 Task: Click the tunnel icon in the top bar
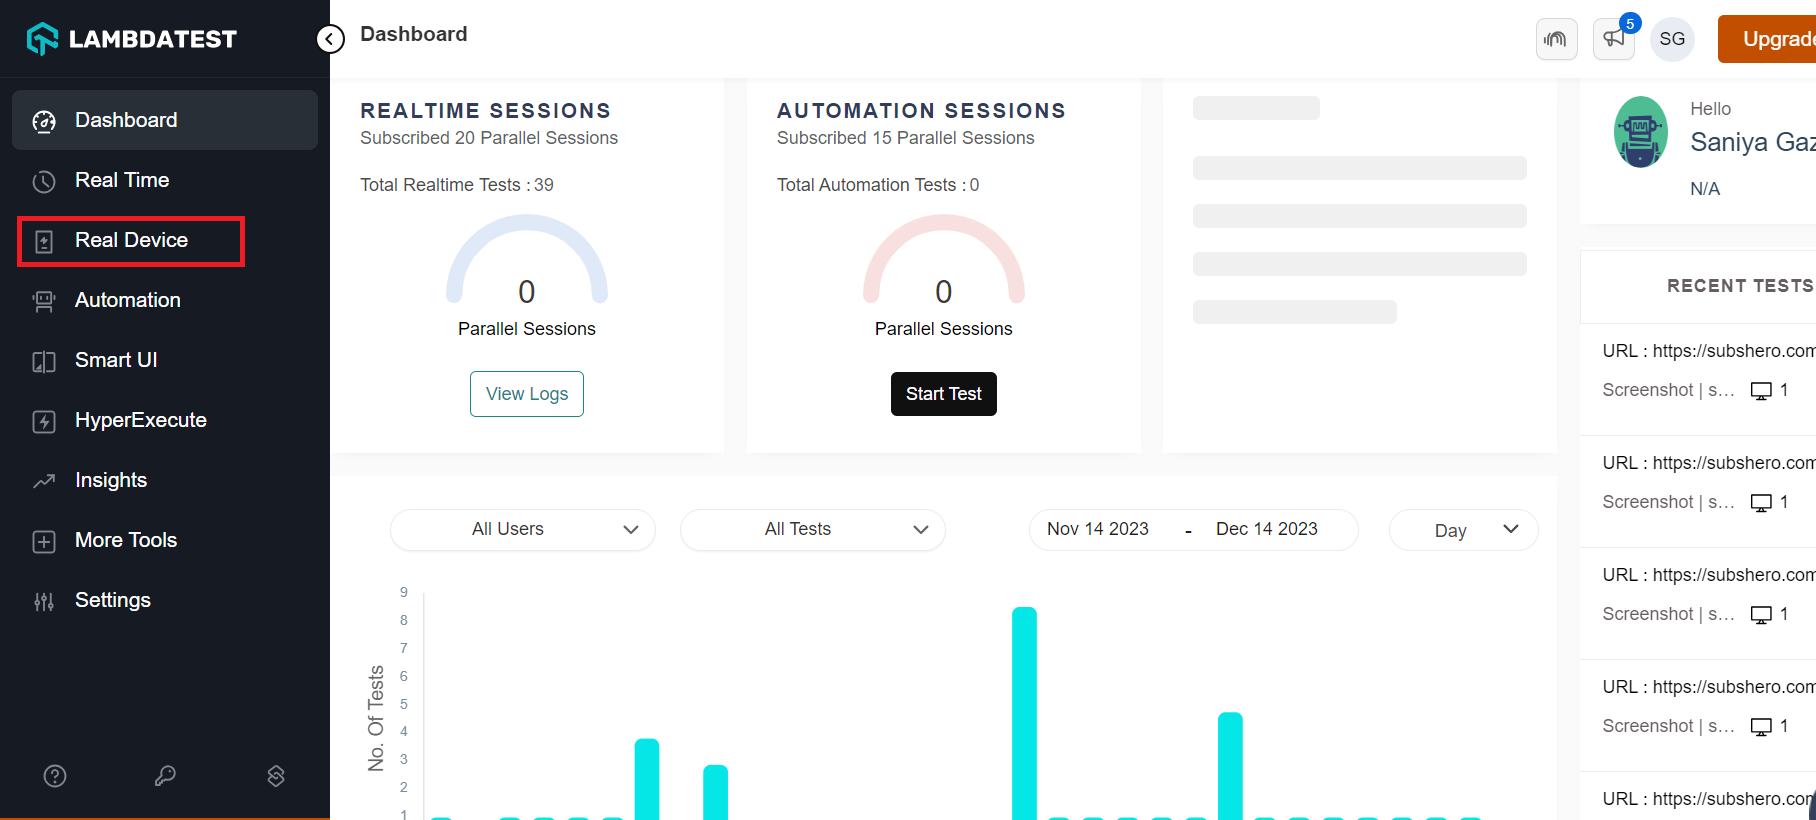1556,39
